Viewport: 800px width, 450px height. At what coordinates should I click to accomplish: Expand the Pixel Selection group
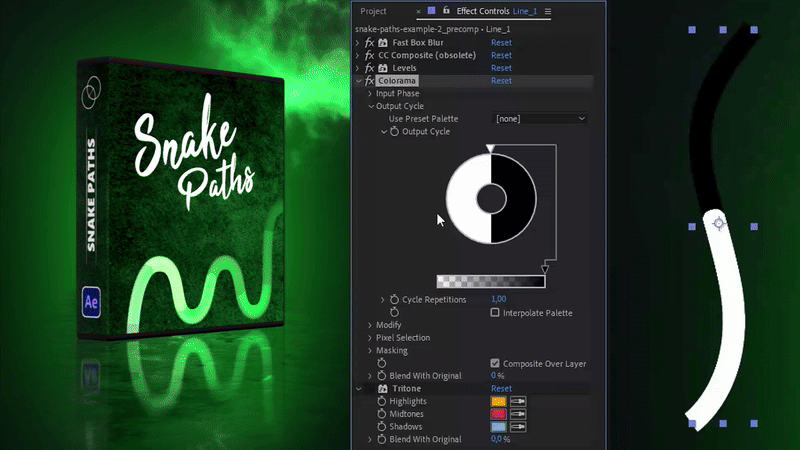tap(370, 338)
